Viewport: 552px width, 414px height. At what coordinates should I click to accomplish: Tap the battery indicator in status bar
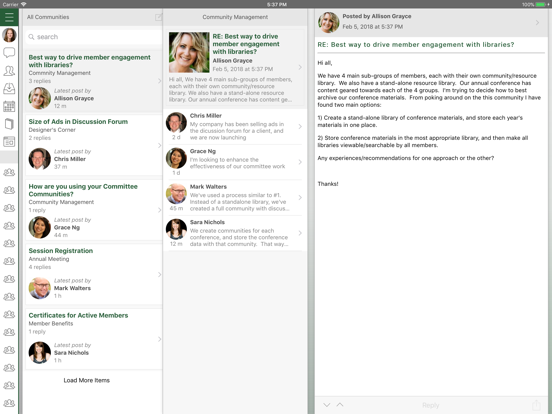540,4
